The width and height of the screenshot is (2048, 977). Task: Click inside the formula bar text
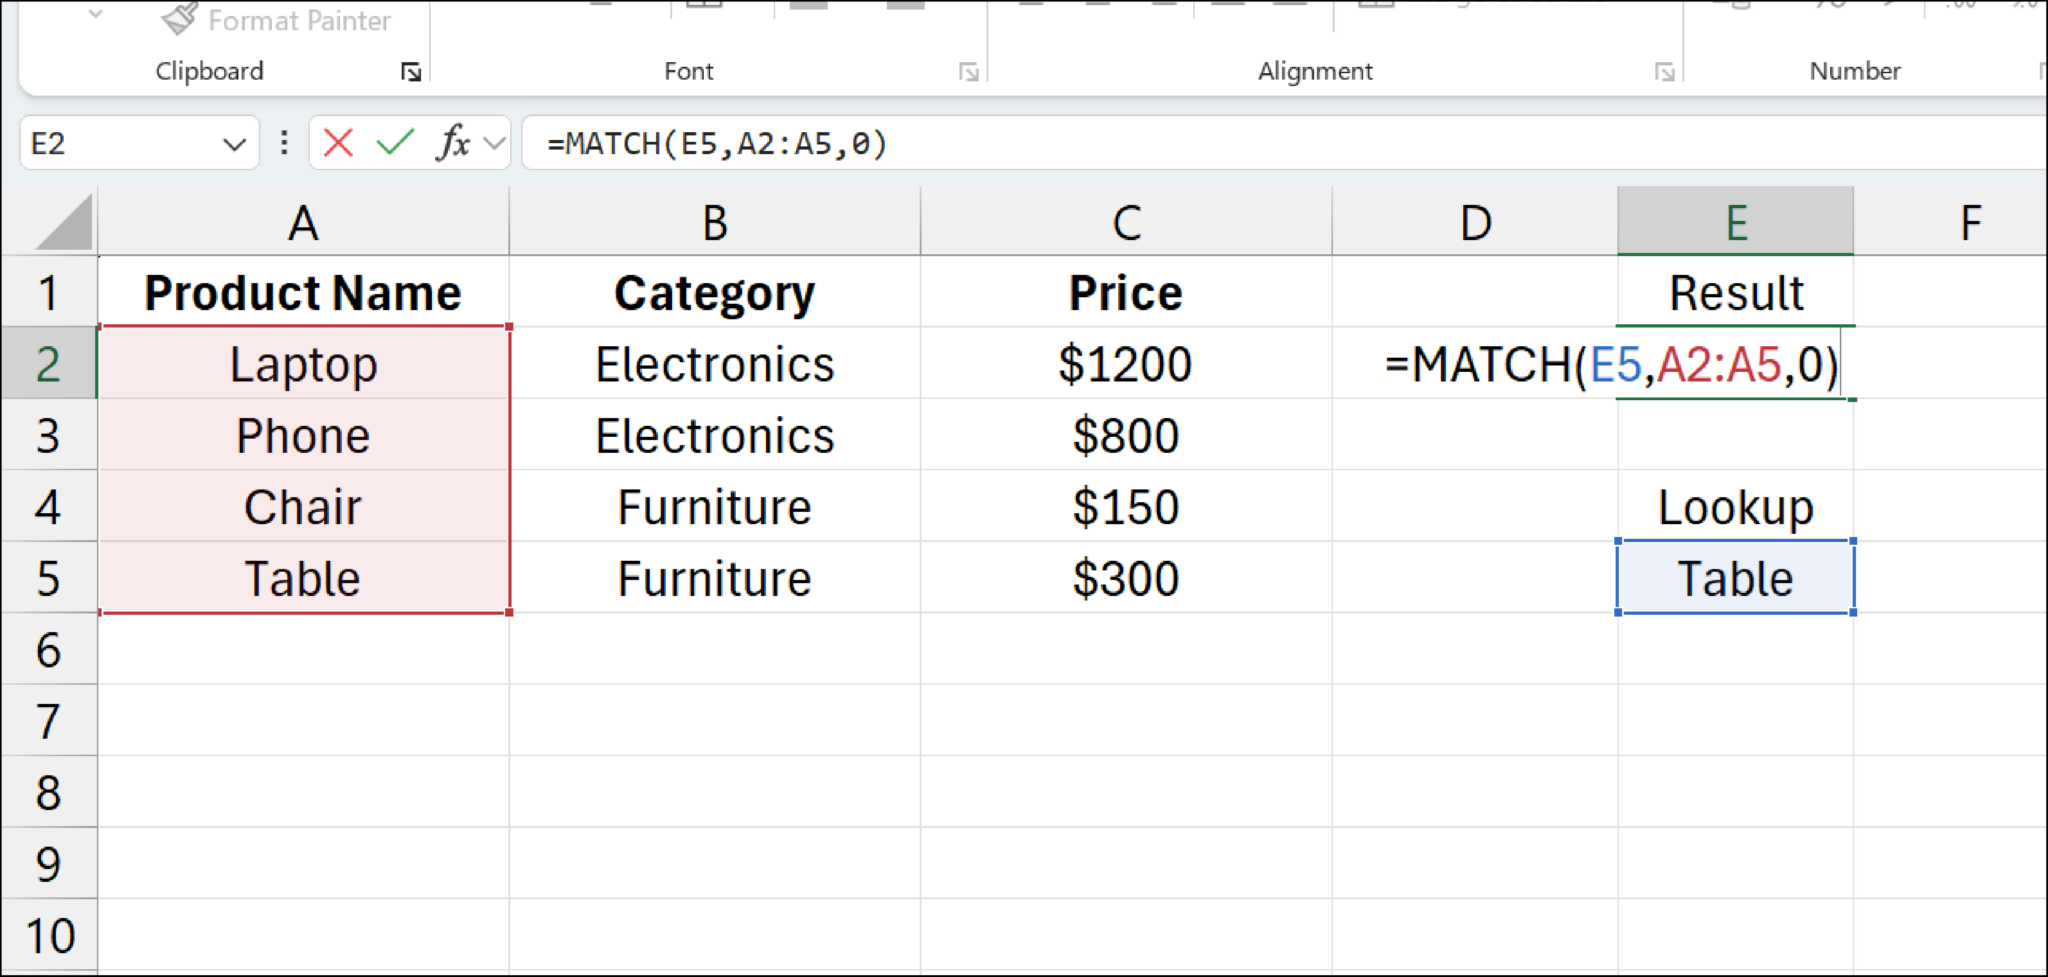coord(715,143)
